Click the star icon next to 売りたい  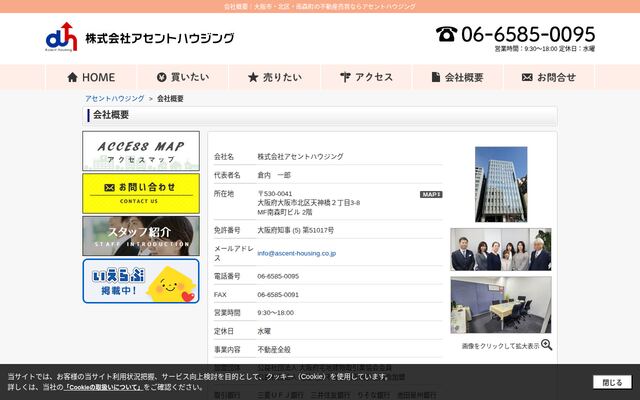coord(253,77)
